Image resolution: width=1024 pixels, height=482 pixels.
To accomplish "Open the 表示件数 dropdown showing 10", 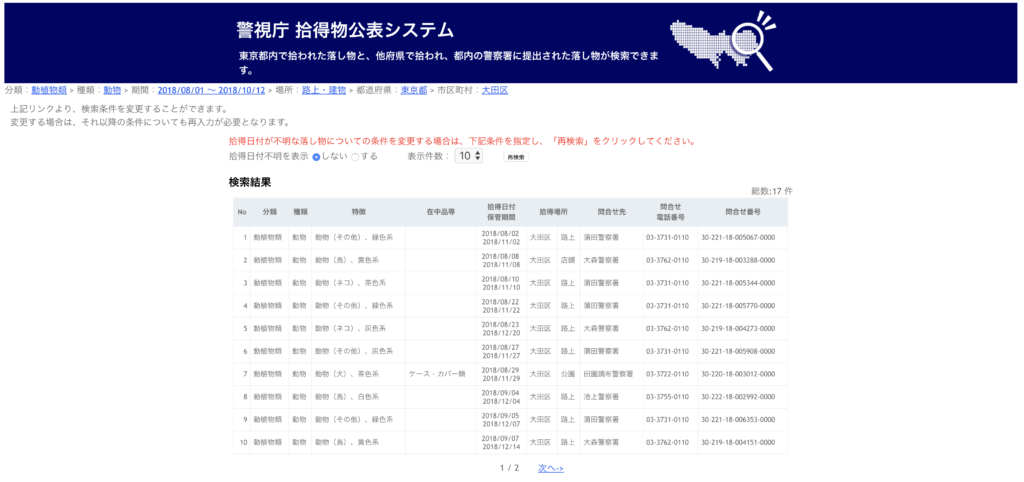I will pos(469,156).
